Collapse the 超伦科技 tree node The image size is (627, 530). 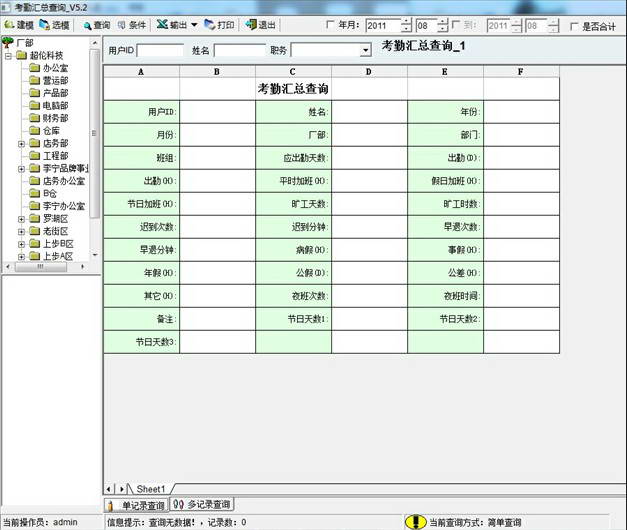pos(8,56)
